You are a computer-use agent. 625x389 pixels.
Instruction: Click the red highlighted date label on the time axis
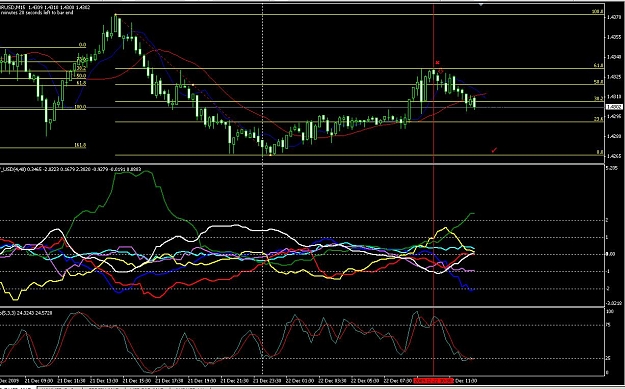click(x=433, y=380)
